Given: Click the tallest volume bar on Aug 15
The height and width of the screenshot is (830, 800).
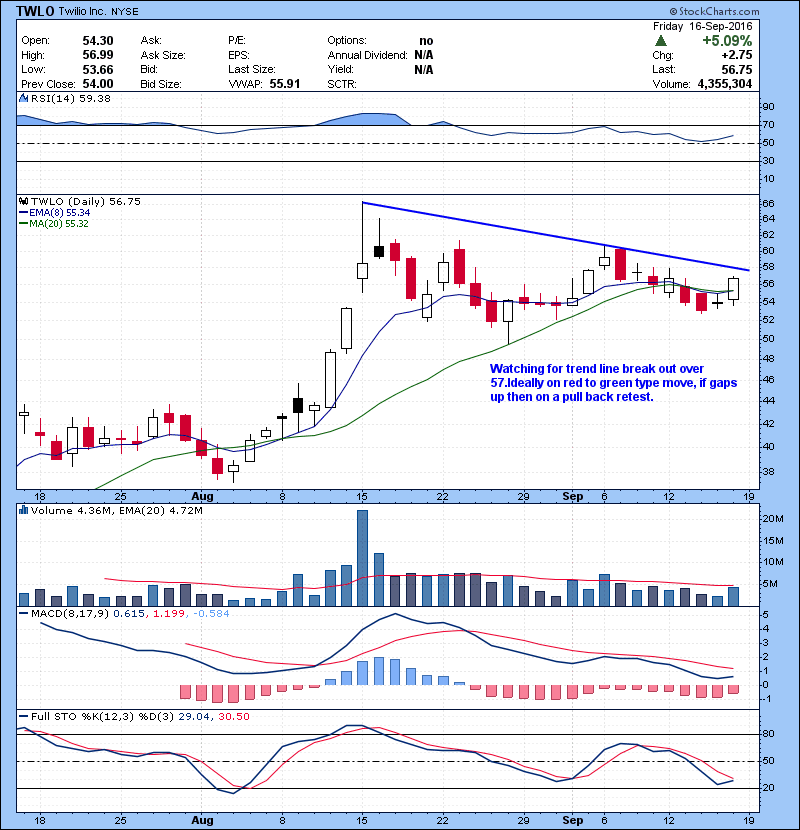Looking at the screenshot, I should coord(362,558).
